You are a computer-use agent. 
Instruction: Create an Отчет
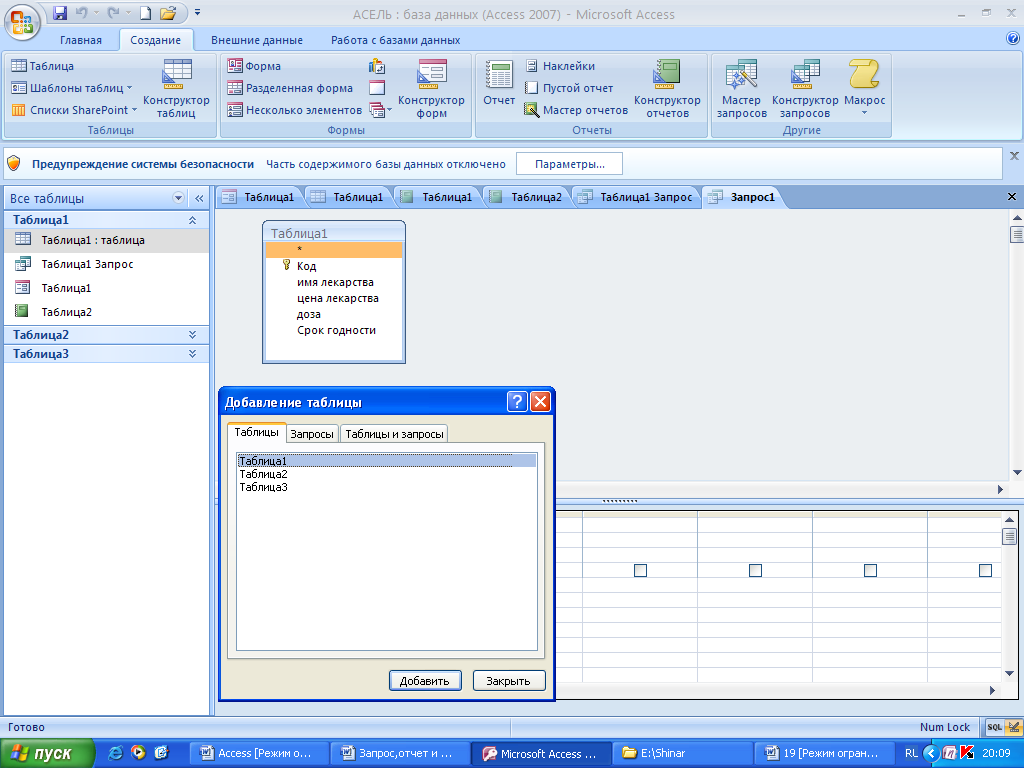click(499, 83)
